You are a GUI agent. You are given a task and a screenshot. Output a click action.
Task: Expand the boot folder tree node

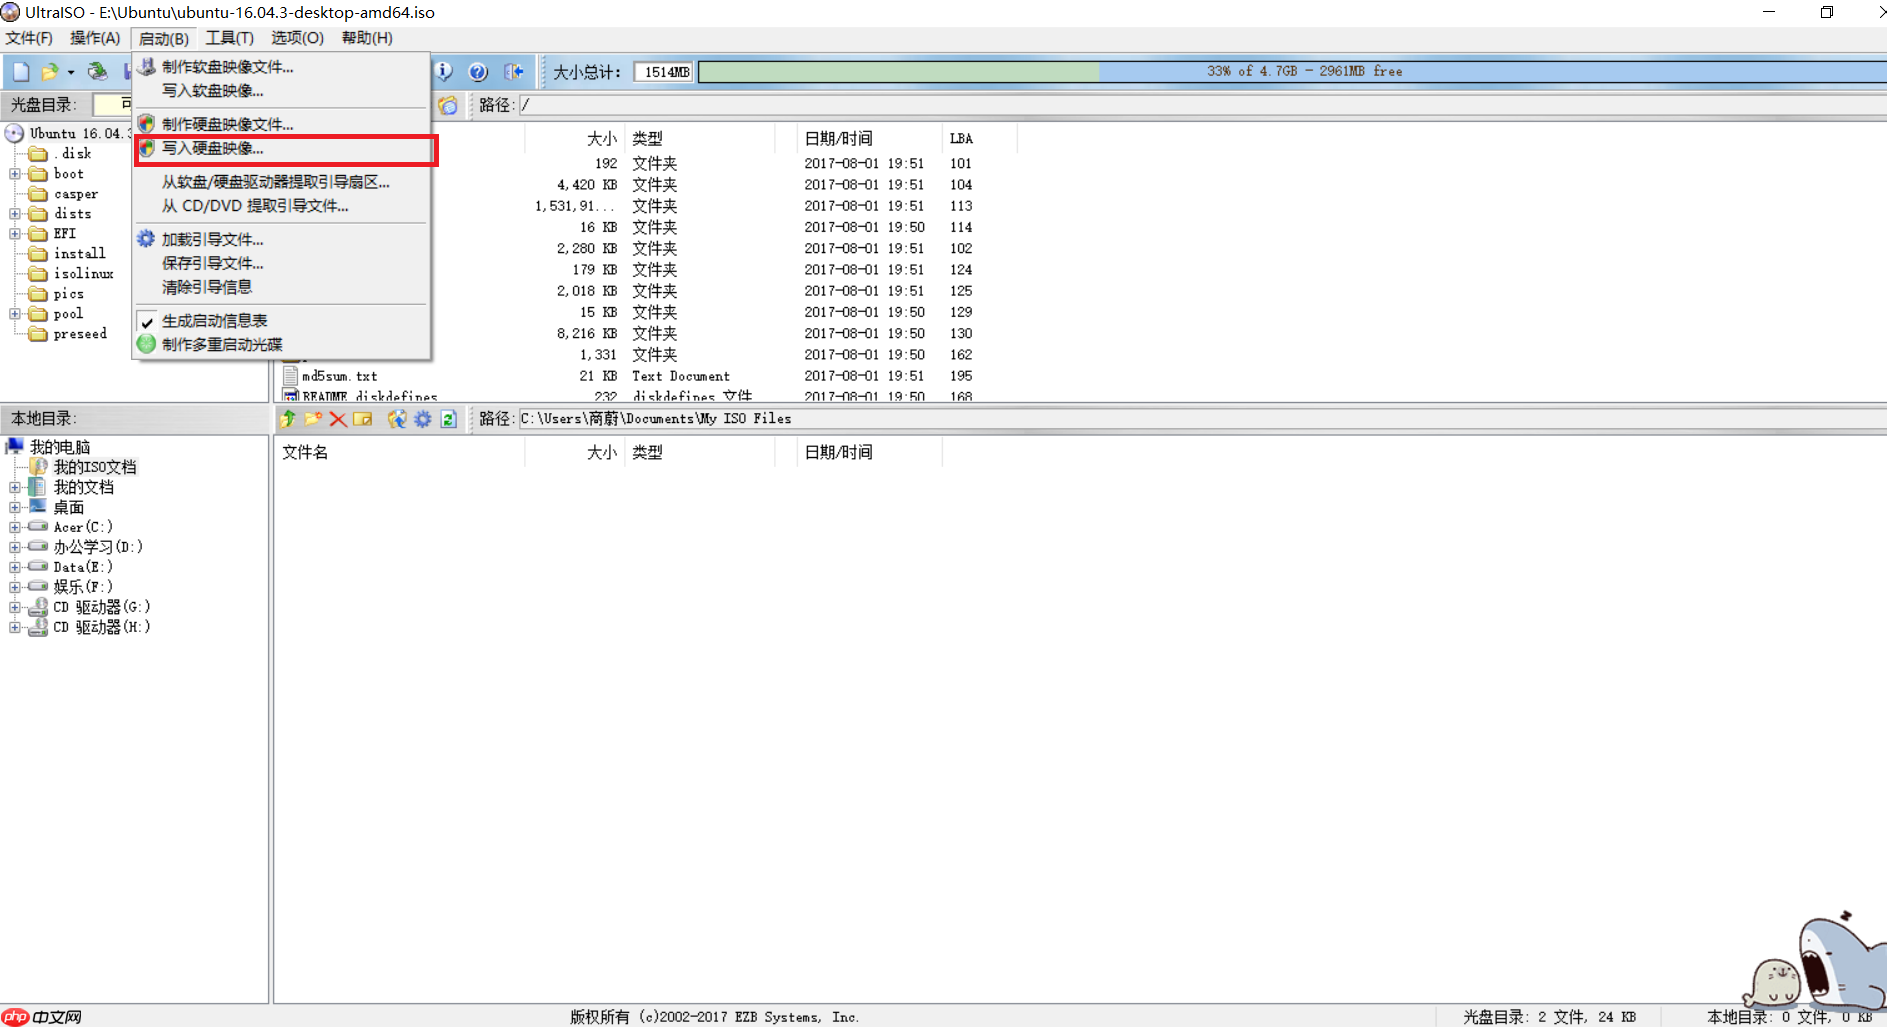click(15, 174)
